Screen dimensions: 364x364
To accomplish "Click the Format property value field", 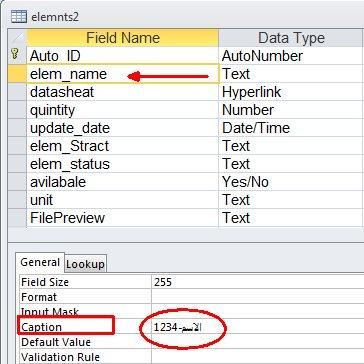I will tap(258, 297).
